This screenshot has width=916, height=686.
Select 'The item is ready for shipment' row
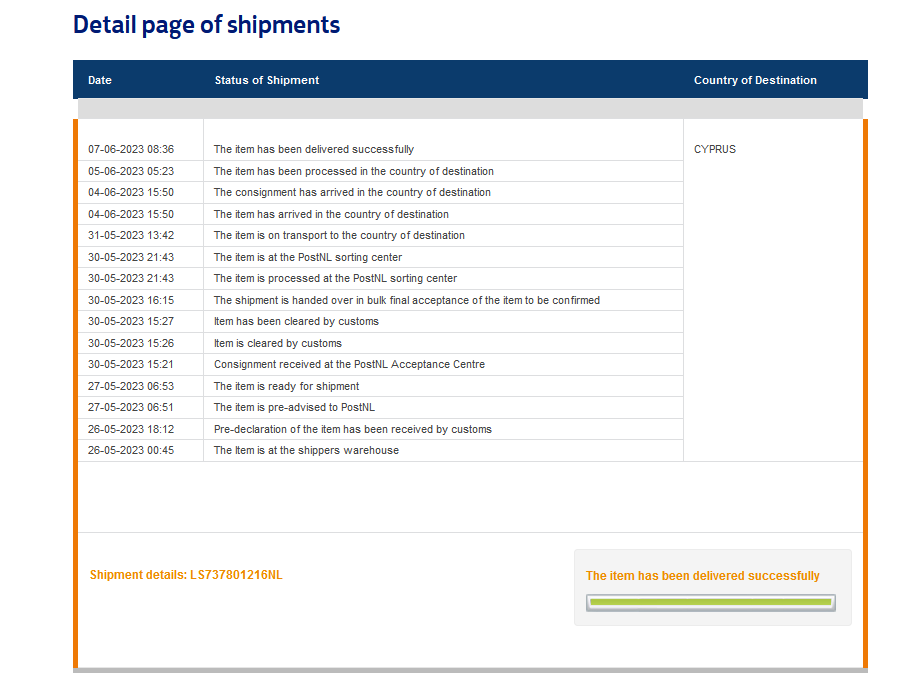click(x=286, y=386)
